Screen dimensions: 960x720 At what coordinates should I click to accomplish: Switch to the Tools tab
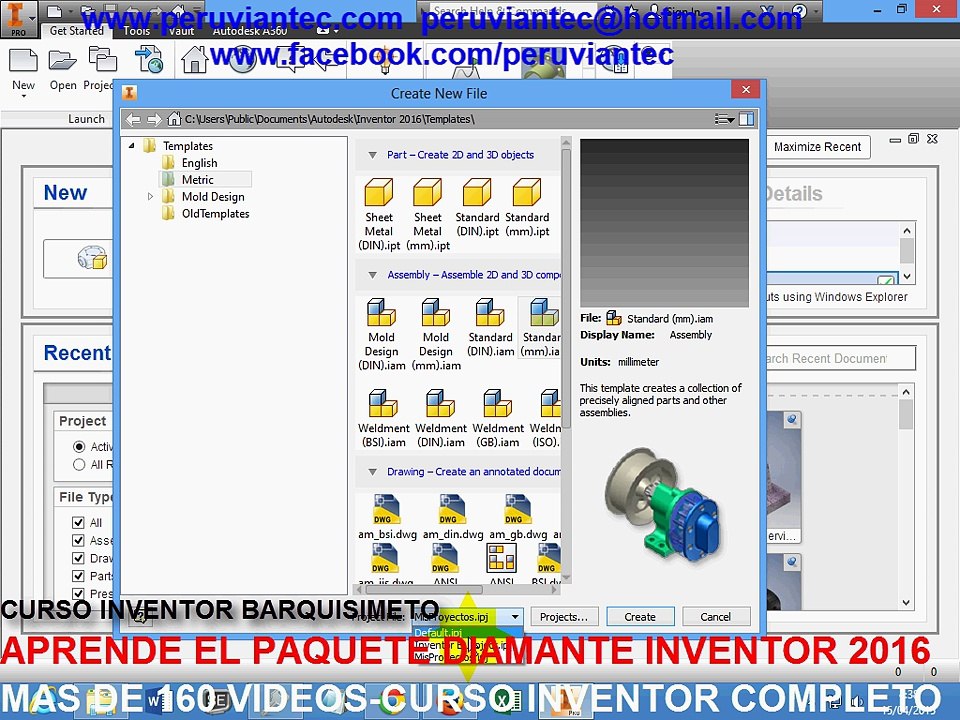(137, 31)
